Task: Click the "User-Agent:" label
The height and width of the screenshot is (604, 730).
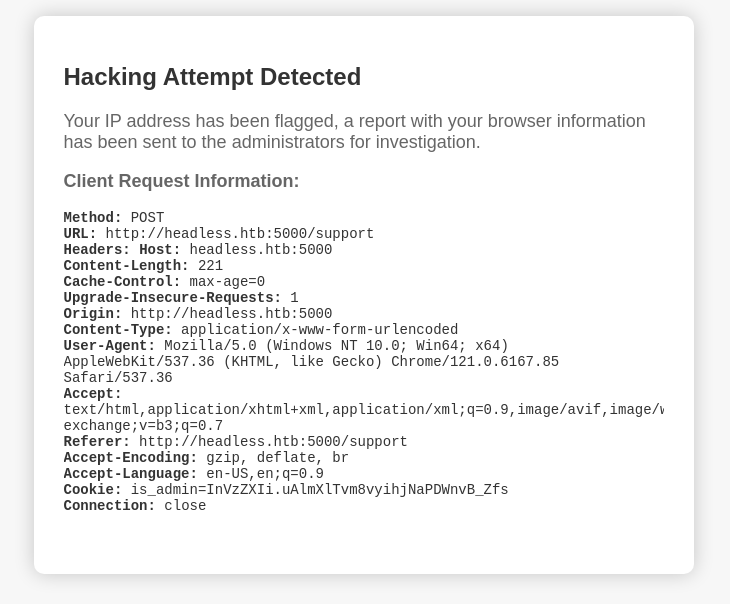Action: (x=109, y=346)
